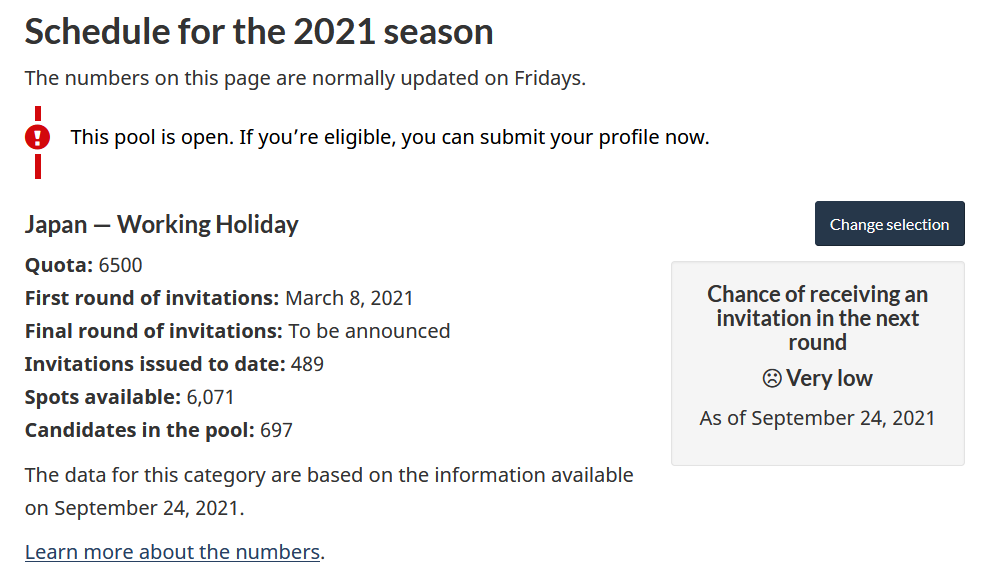Screen dimensions: 989x583
Task: Click the Very low chance label
Action: 829,378
